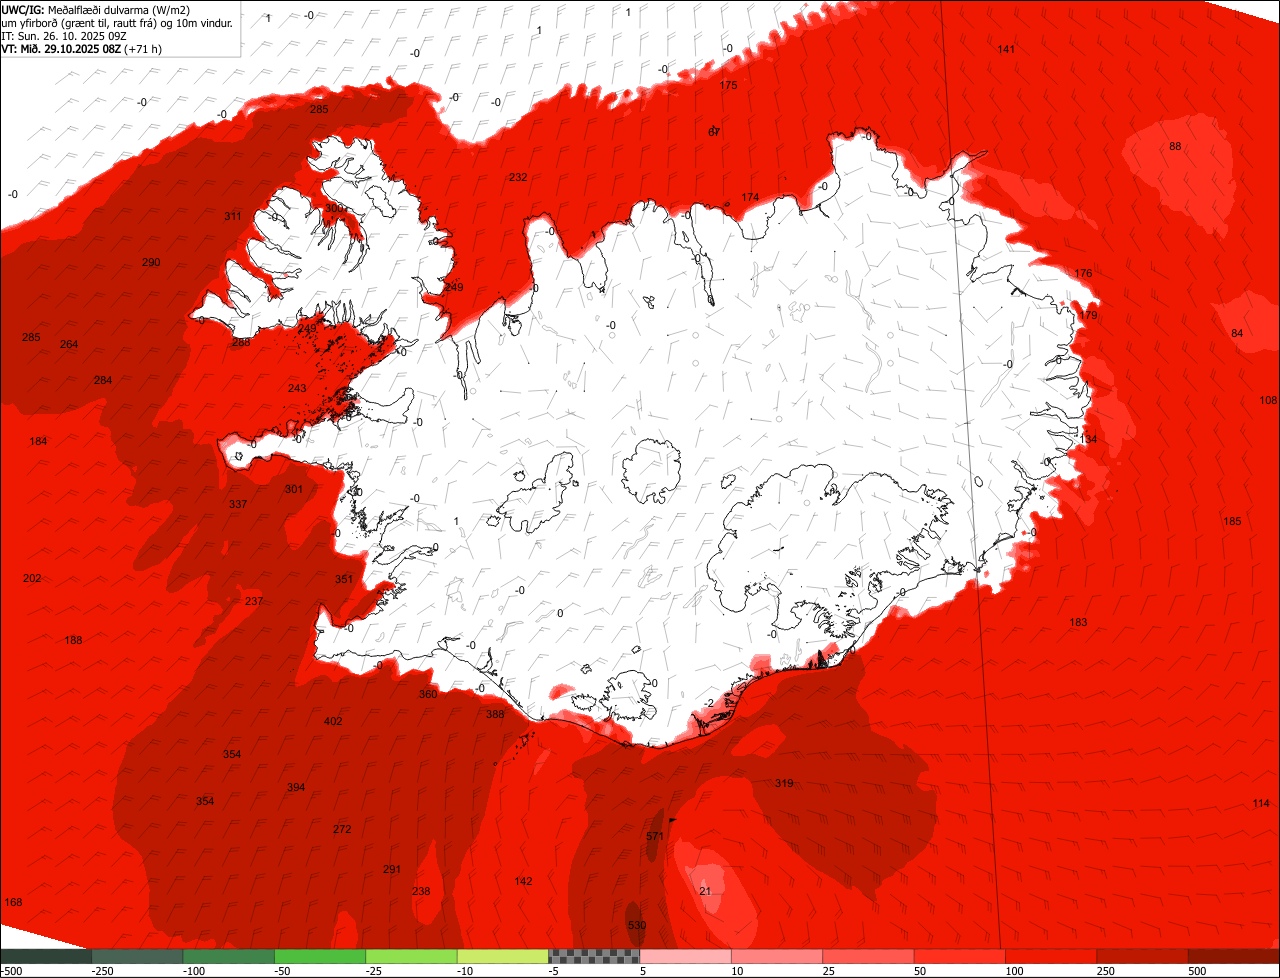Click the map value 134 by the Eastfjords

[x=1088, y=439]
